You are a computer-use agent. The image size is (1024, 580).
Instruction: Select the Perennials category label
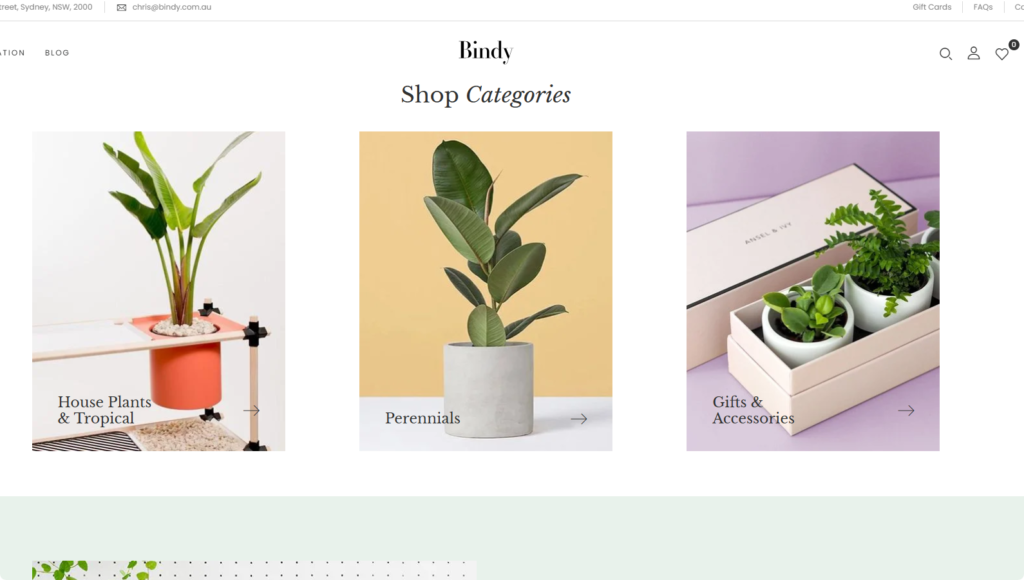(422, 418)
